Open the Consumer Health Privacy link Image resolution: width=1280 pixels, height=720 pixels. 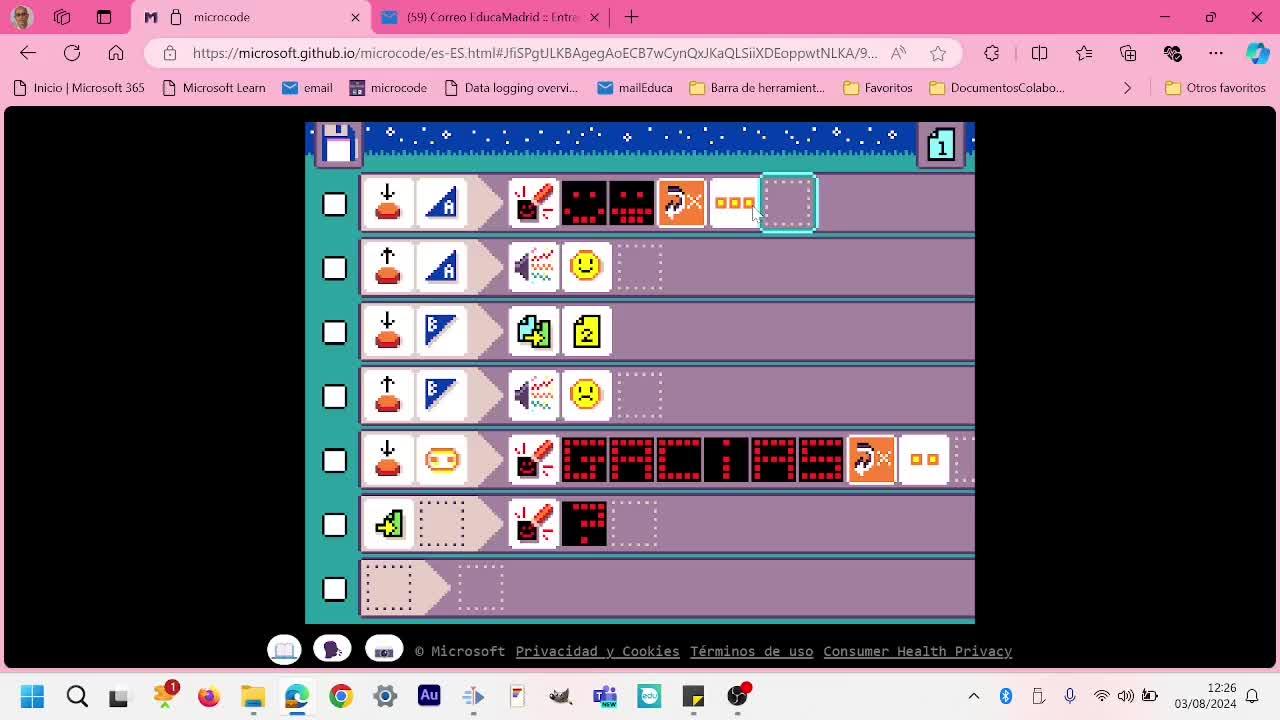(x=918, y=651)
